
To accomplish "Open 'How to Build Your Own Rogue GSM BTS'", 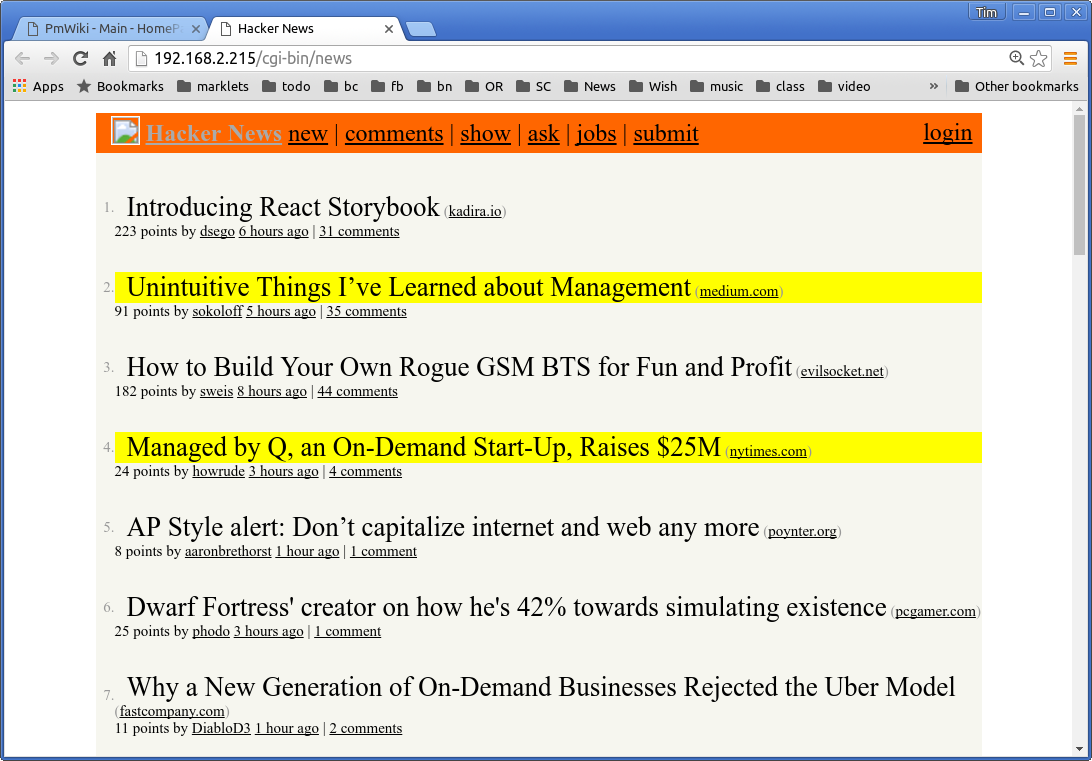I will (460, 368).
